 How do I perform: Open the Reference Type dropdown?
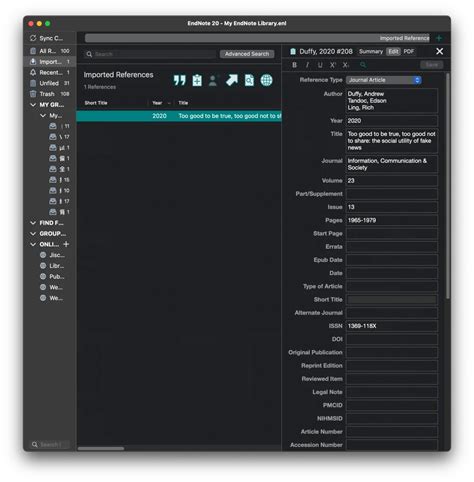click(x=384, y=80)
